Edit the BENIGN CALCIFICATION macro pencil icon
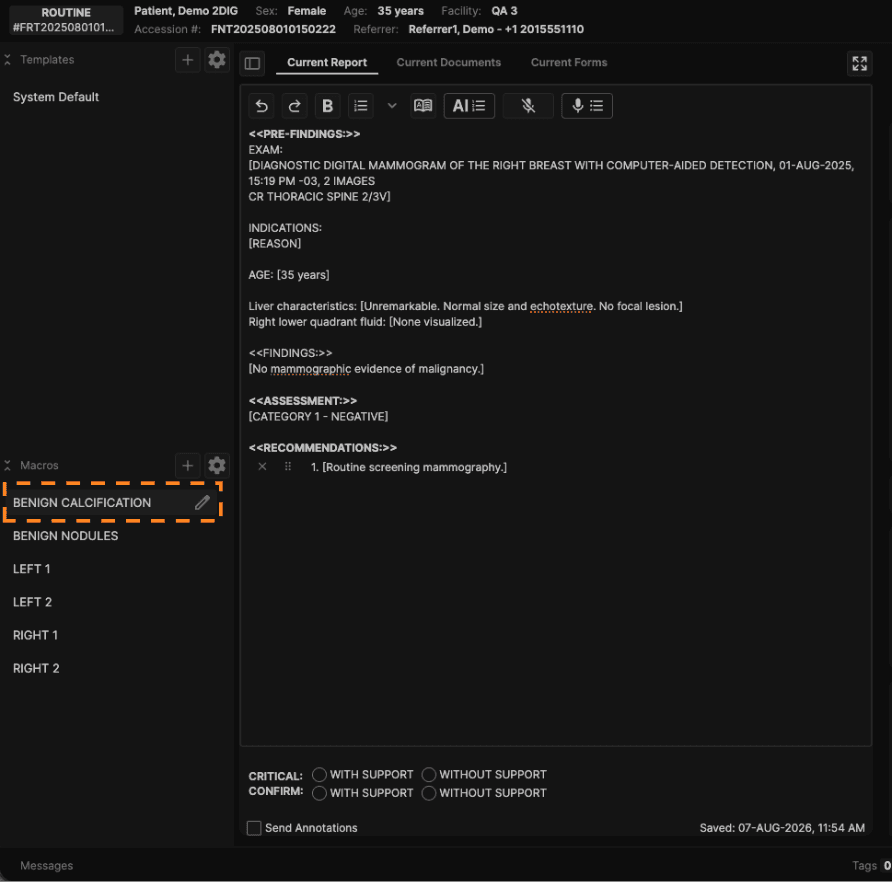892x882 pixels. [x=203, y=502]
